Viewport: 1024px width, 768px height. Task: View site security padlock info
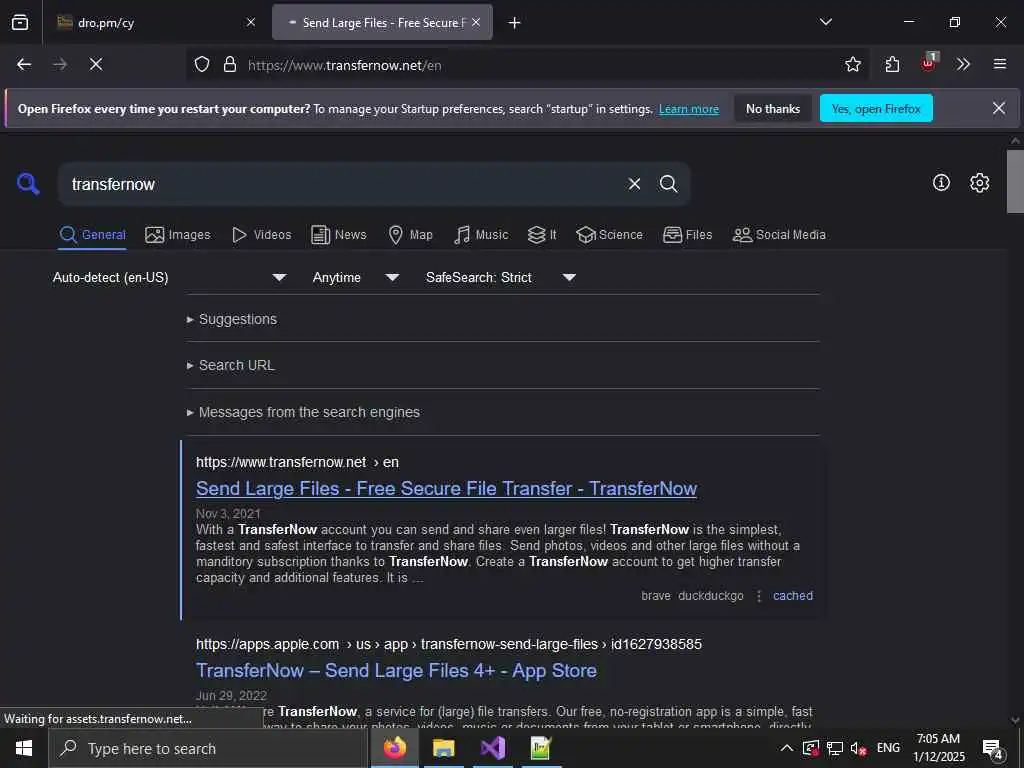click(230, 65)
